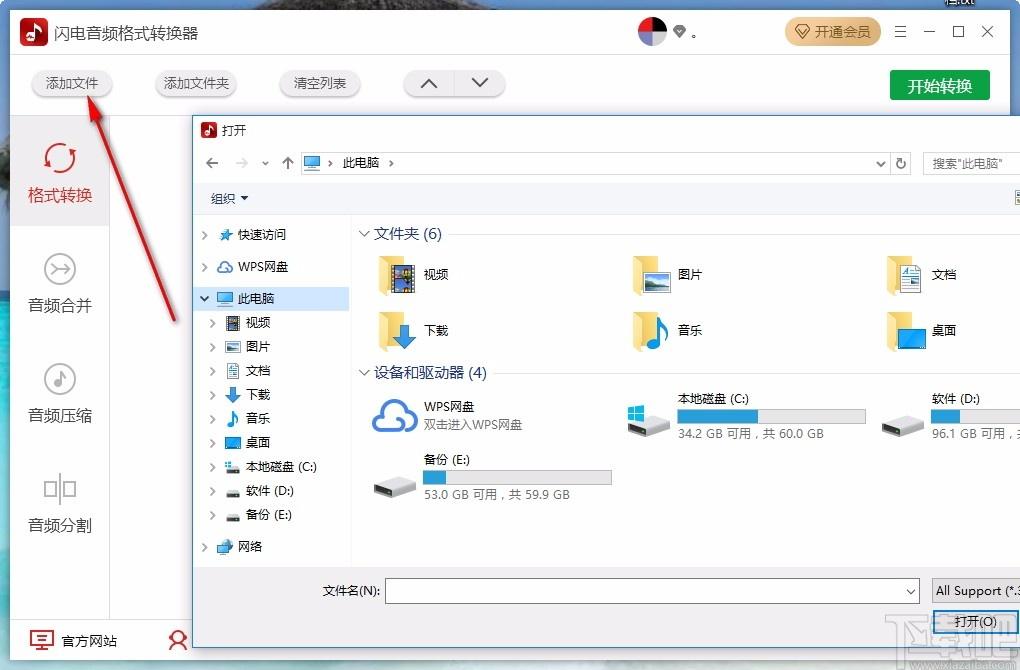Image resolution: width=1020 pixels, height=670 pixels.
Task: Open the 开通会员 membership button
Action: click(x=833, y=31)
